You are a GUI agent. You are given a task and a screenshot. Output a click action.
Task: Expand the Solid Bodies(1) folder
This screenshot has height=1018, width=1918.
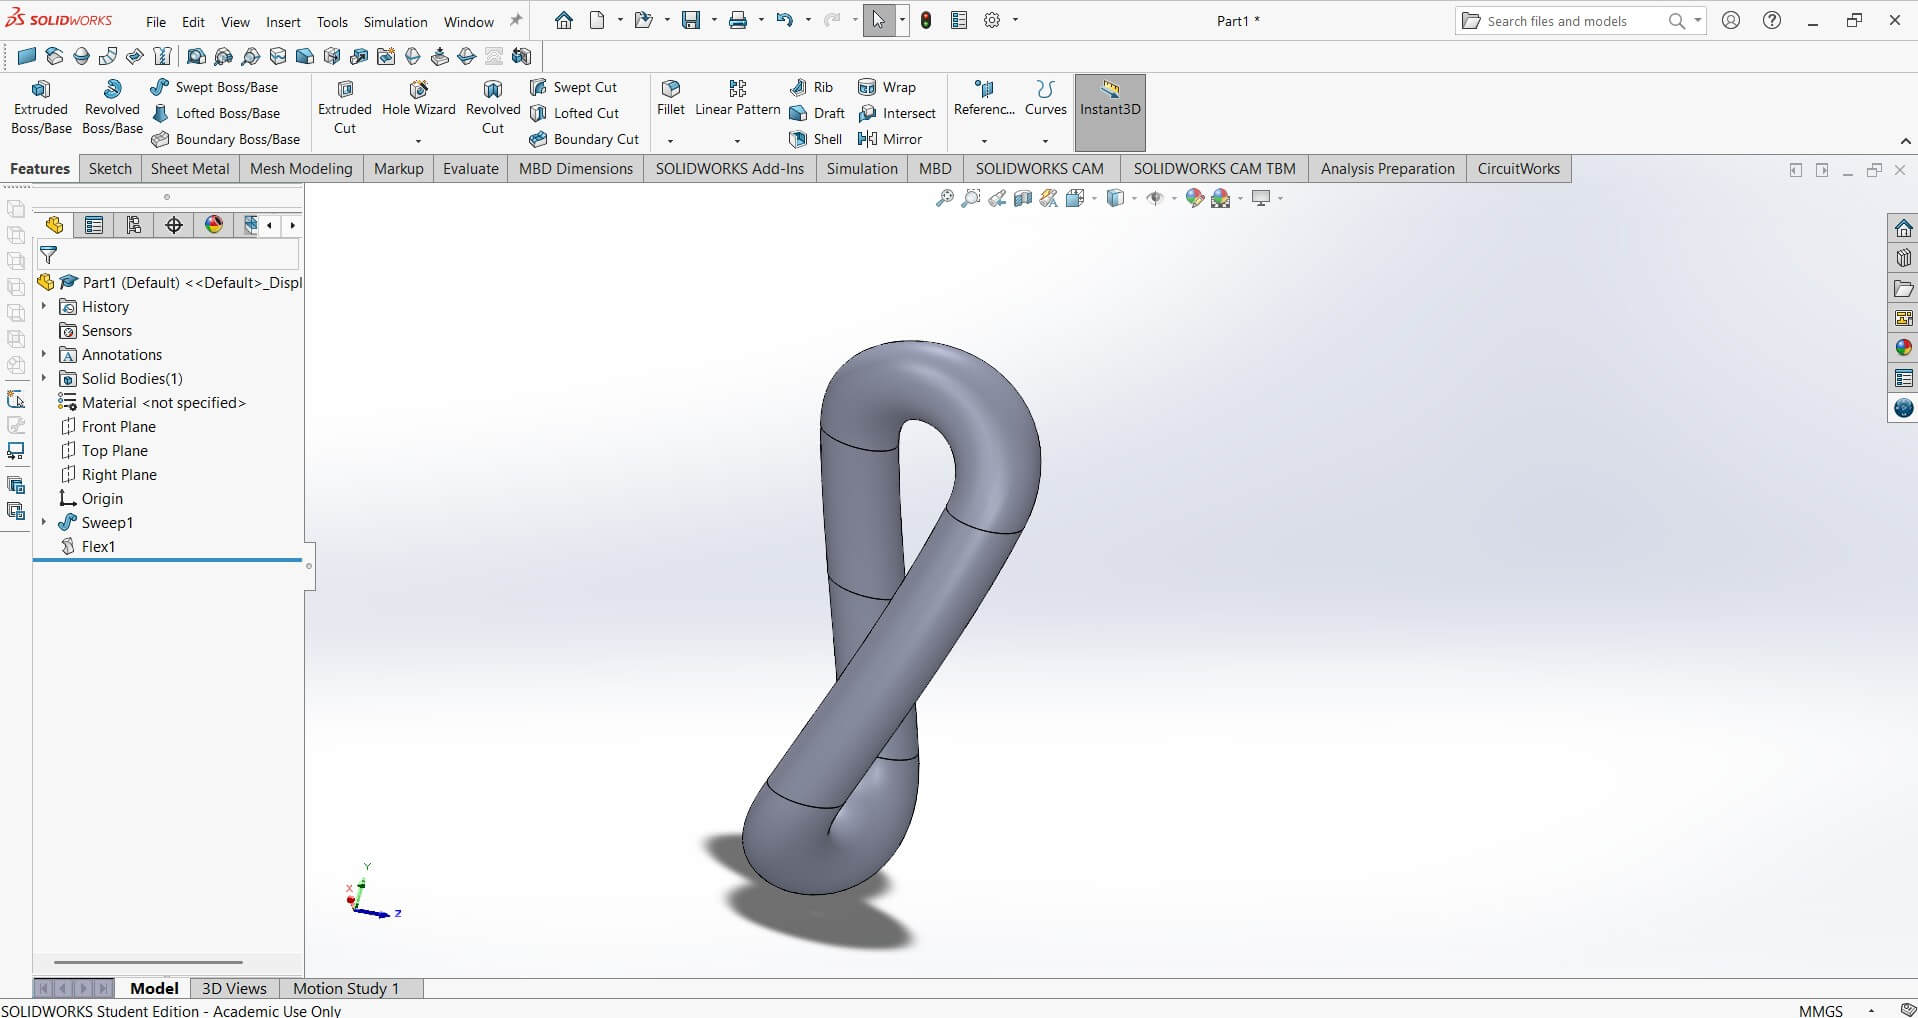(x=44, y=379)
